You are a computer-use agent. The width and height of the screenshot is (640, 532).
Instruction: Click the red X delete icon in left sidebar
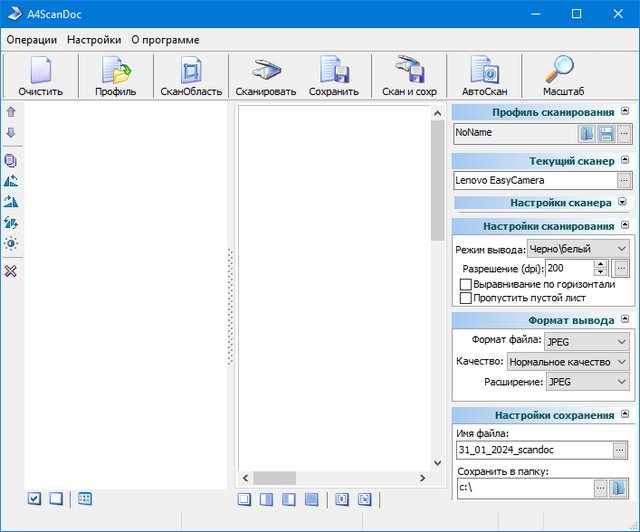click(x=11, y=271)
